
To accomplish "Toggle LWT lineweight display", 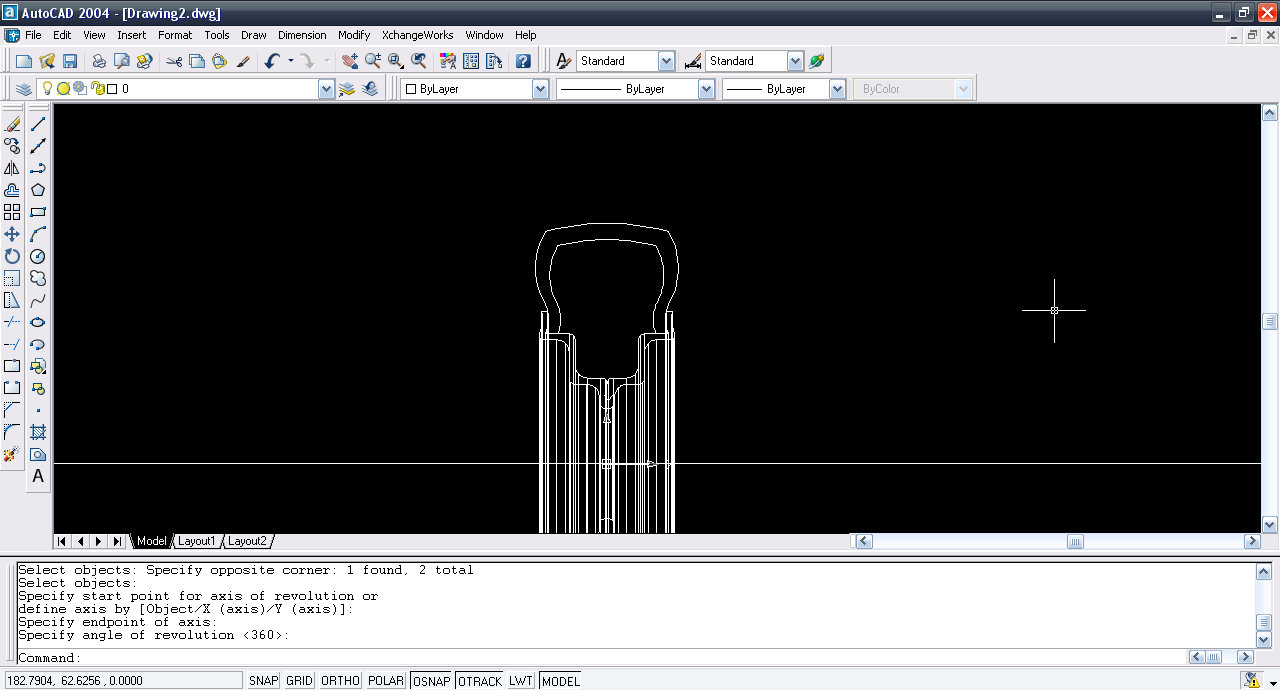I will [521, 681].
